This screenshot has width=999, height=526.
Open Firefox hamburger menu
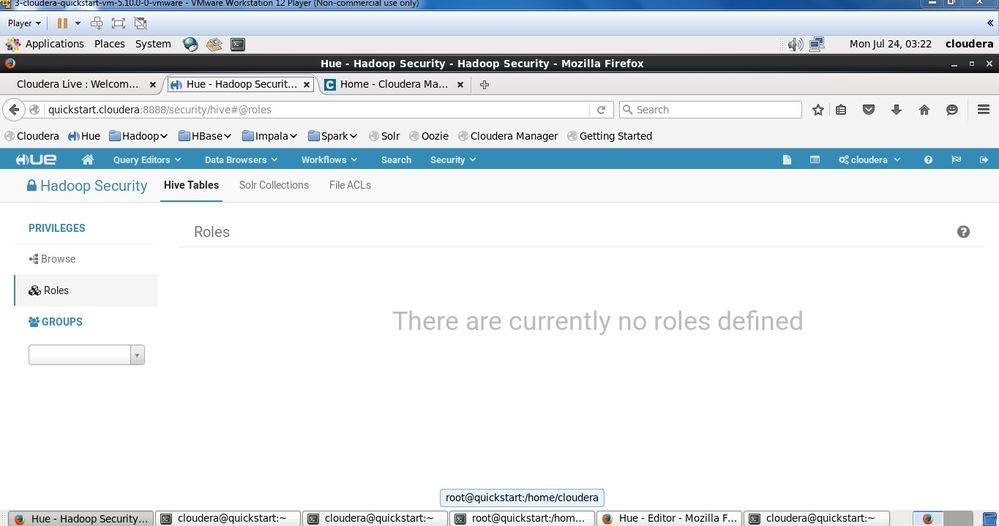pos(984,110)
